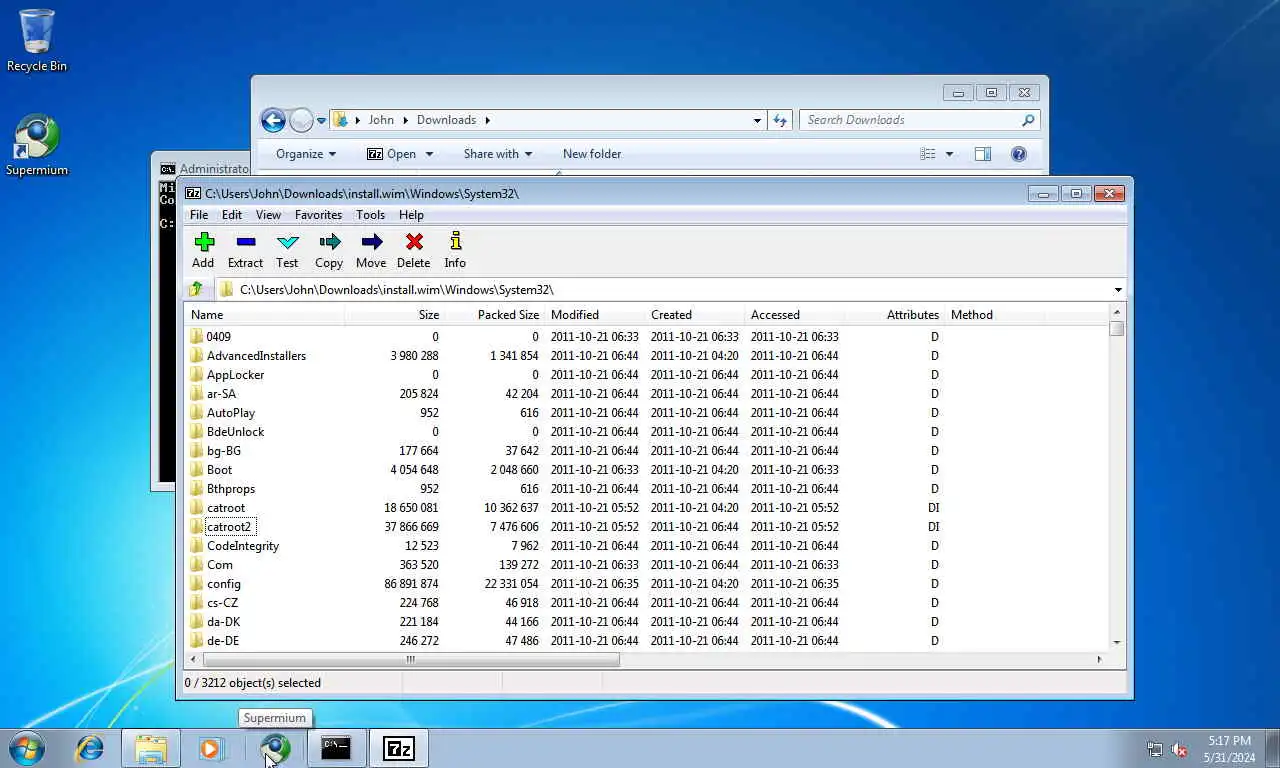The image size is (1280, 768).
Task: Expand the 7-Zip address path dropdown
Action: pos(1117,290)
